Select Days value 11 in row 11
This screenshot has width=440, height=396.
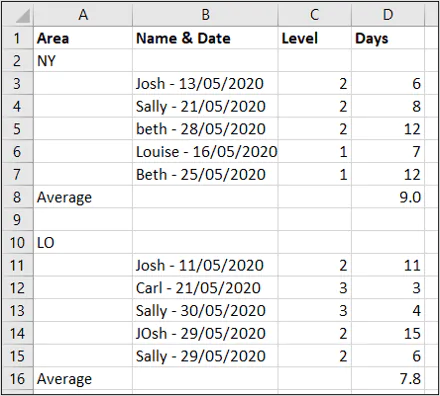tap(388, 265)
